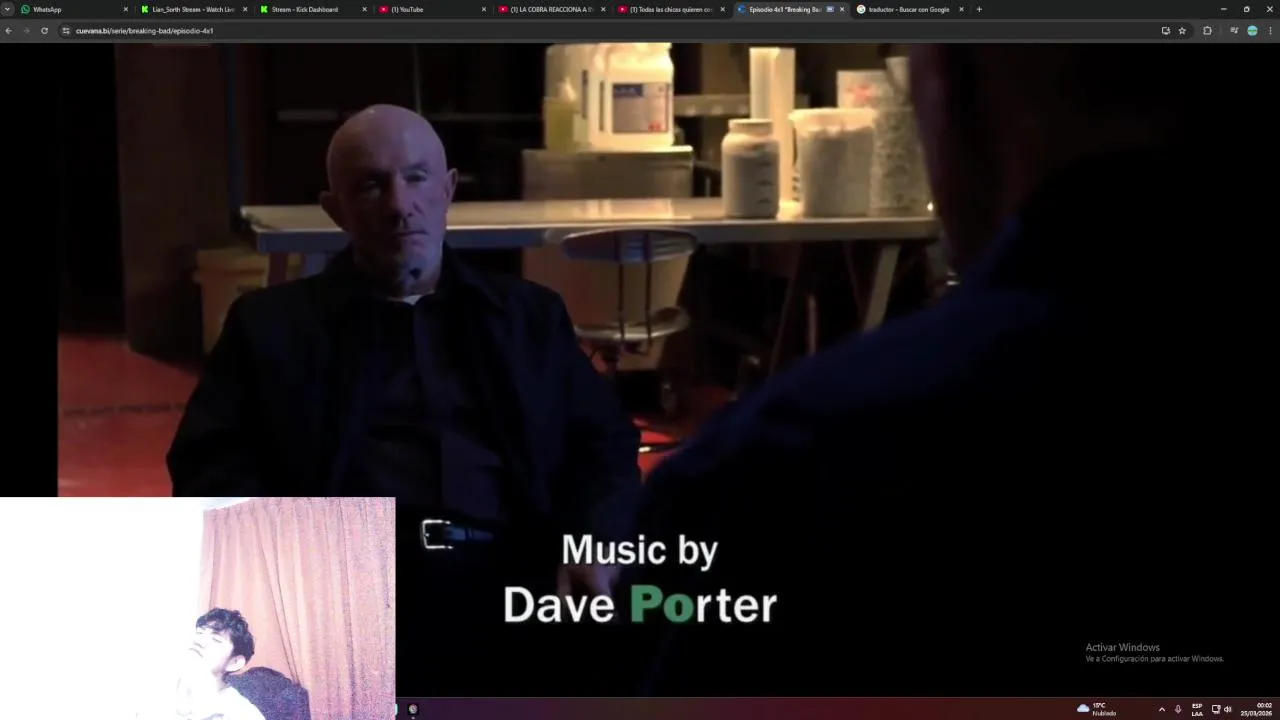Close the Episodio 4x1 Breaking Bad tab
This screenshot has width=1280, height=720.
coord(842,9)
